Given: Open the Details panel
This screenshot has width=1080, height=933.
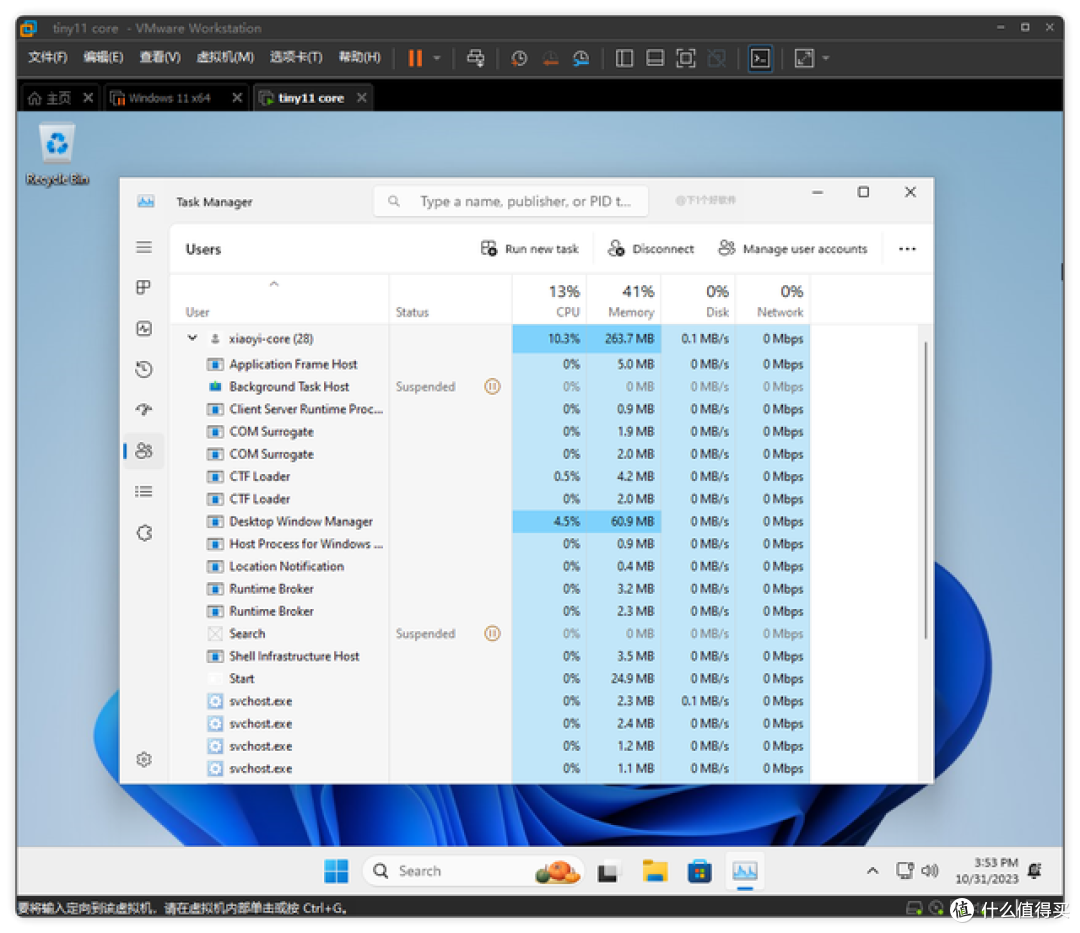Looking at the screenshot, I should tap(144, 491).
